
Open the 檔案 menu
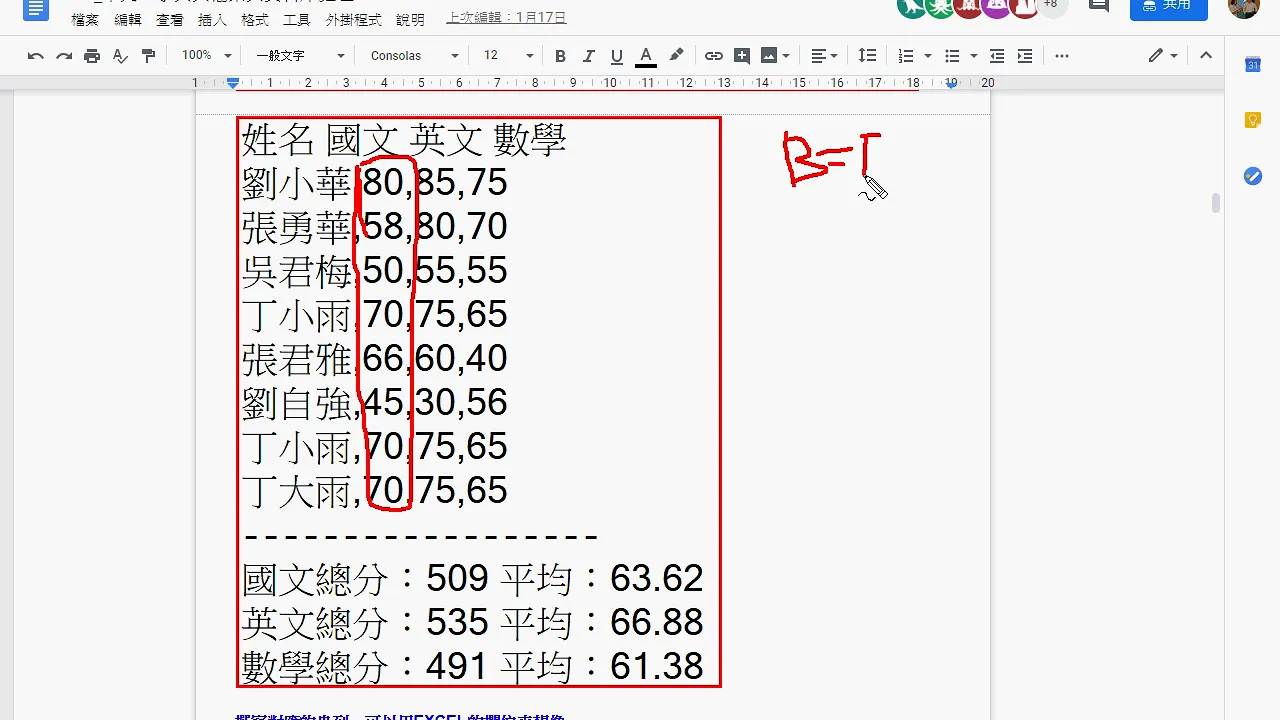click(x=85, y=19)
